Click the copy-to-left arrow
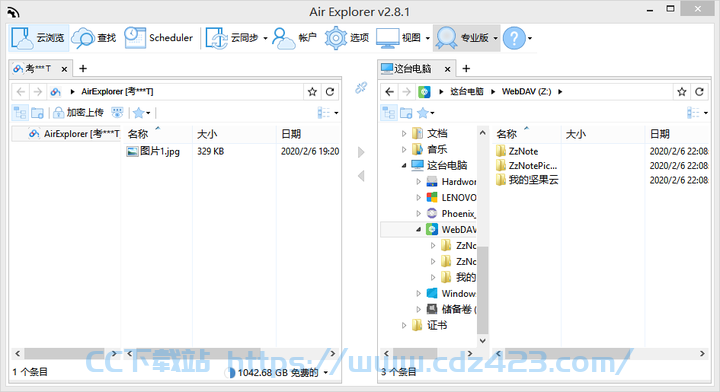The height and width of the screenshot is (392, 720). pyautogui.click(x=361, y=176)
